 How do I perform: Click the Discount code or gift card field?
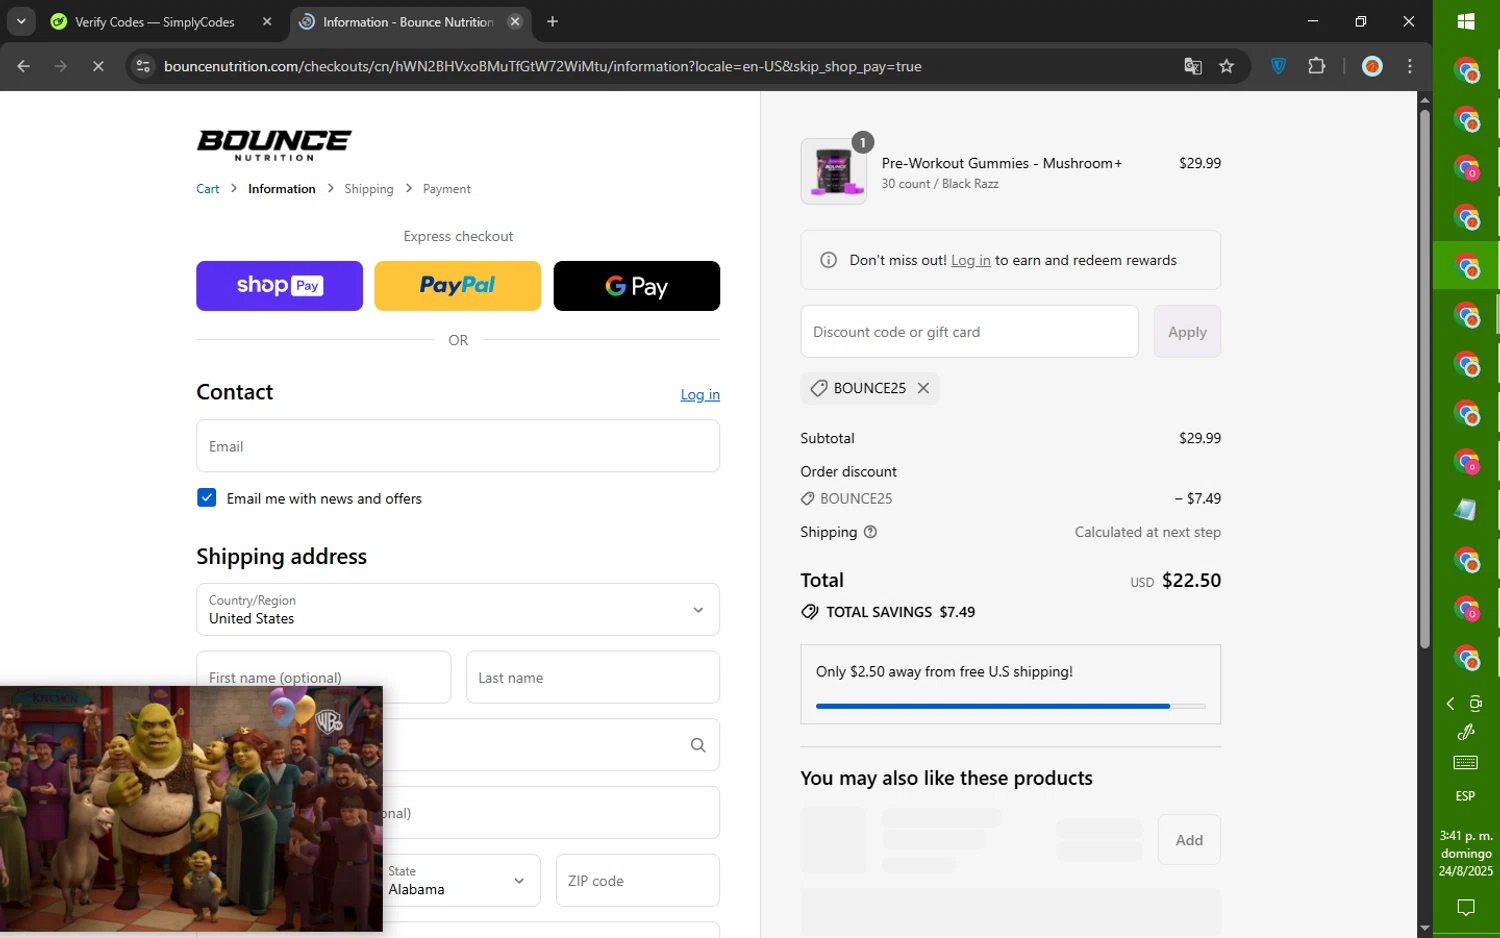tap(969, 332)
